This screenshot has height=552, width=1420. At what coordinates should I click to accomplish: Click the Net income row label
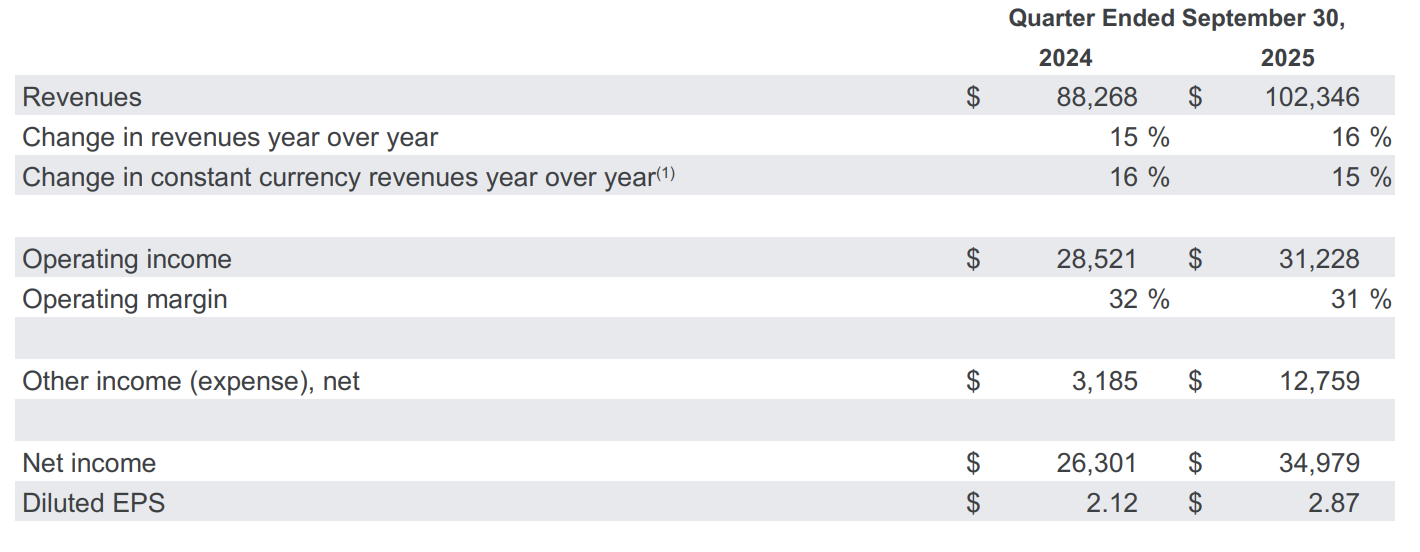[89, 463]
